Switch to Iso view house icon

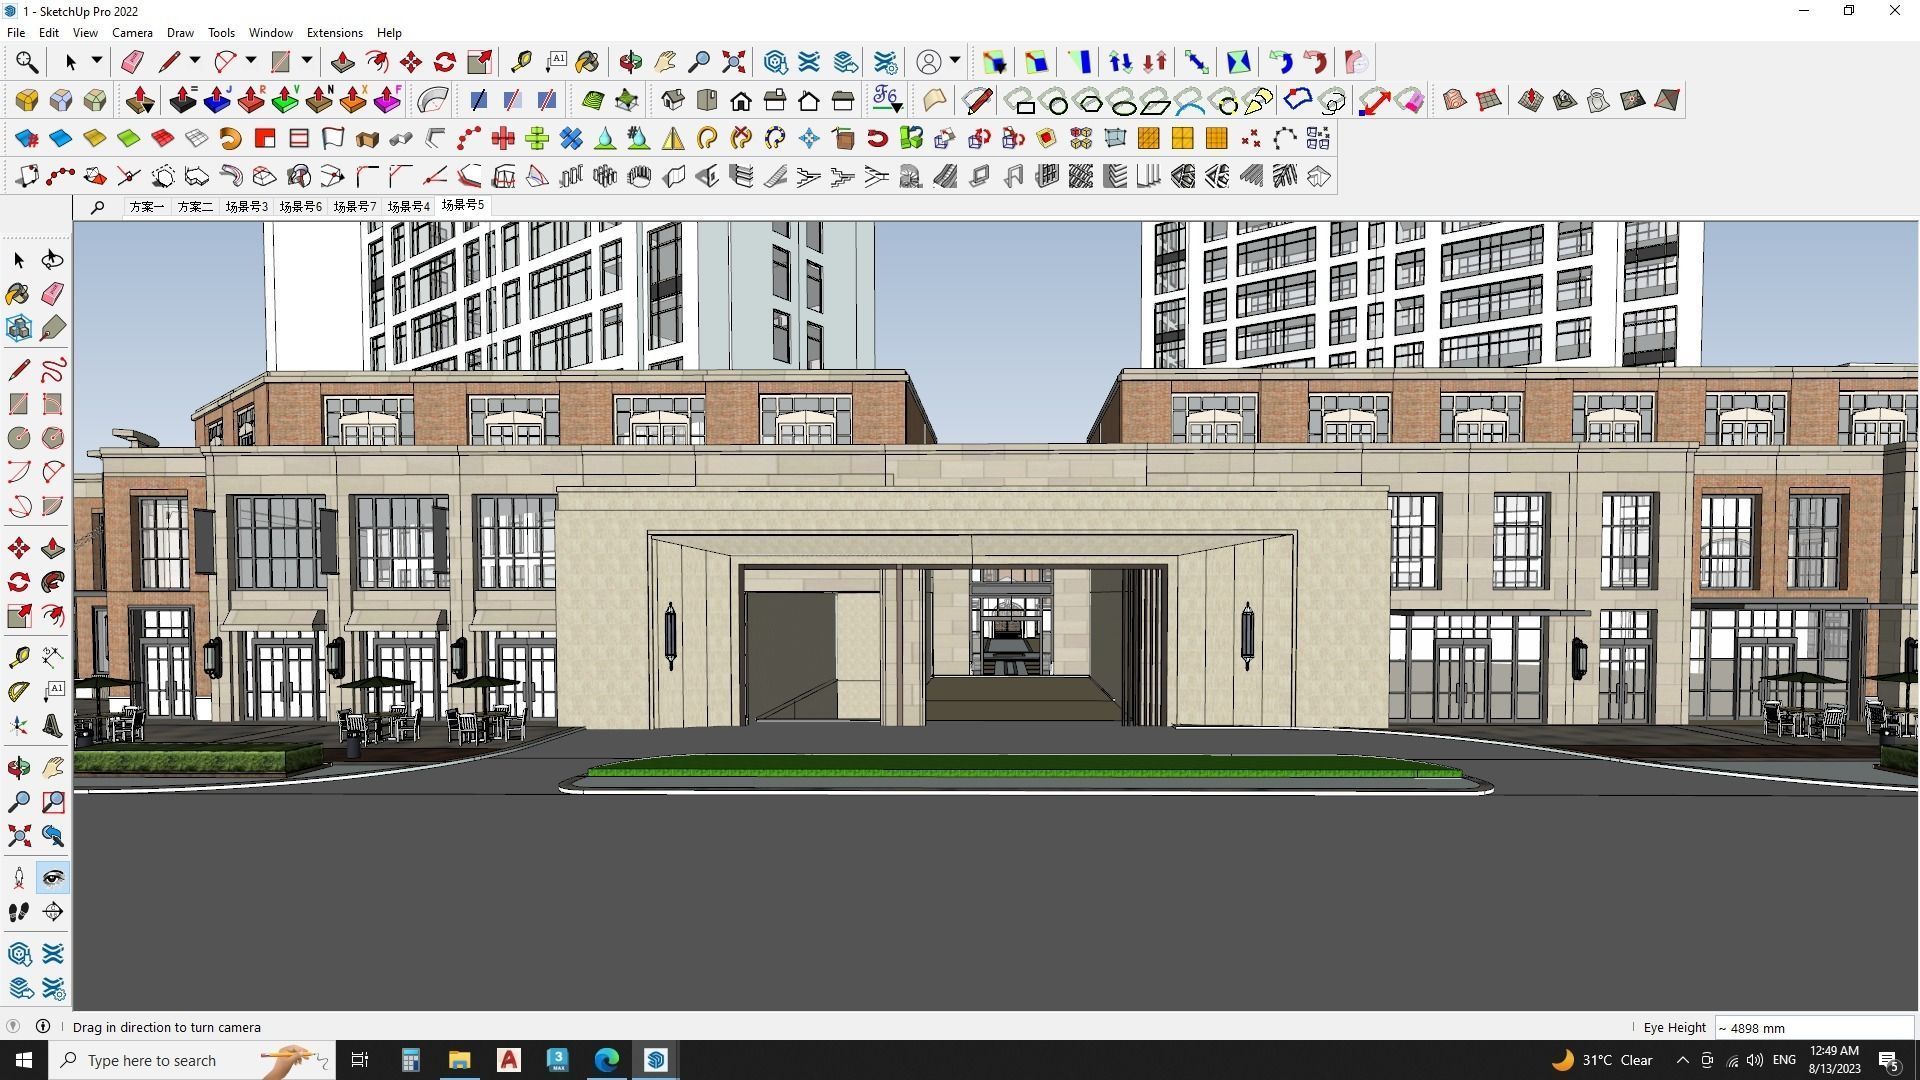click(x=673, y=100)
